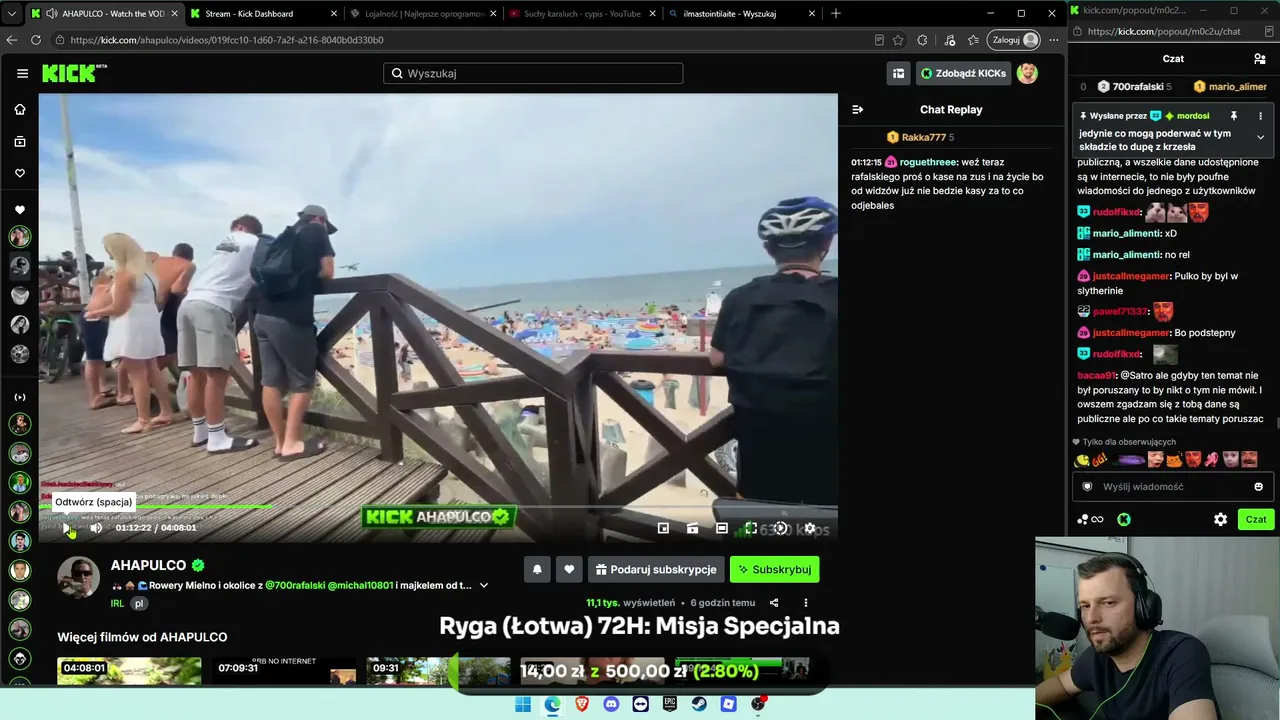
Task: Open Discord from the taskbar
Action: click(x=611, y=704)
